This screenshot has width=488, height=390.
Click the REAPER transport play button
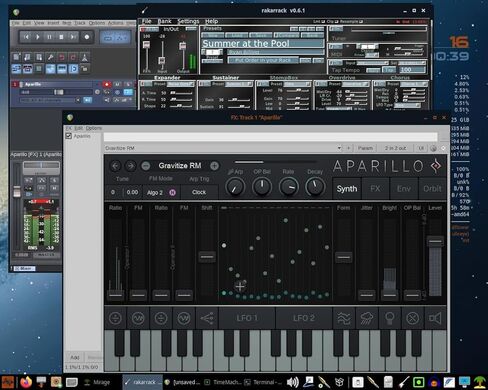(38, 37)
